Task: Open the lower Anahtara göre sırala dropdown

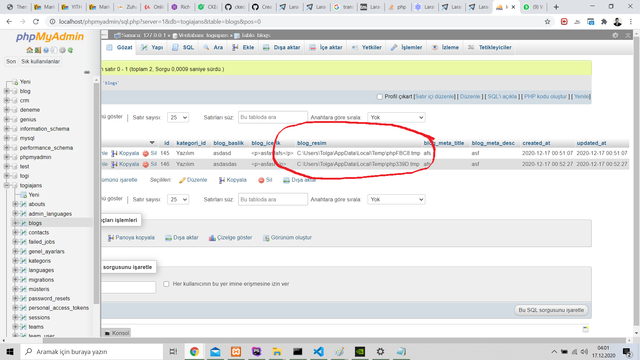Action: tap(396, 200)
